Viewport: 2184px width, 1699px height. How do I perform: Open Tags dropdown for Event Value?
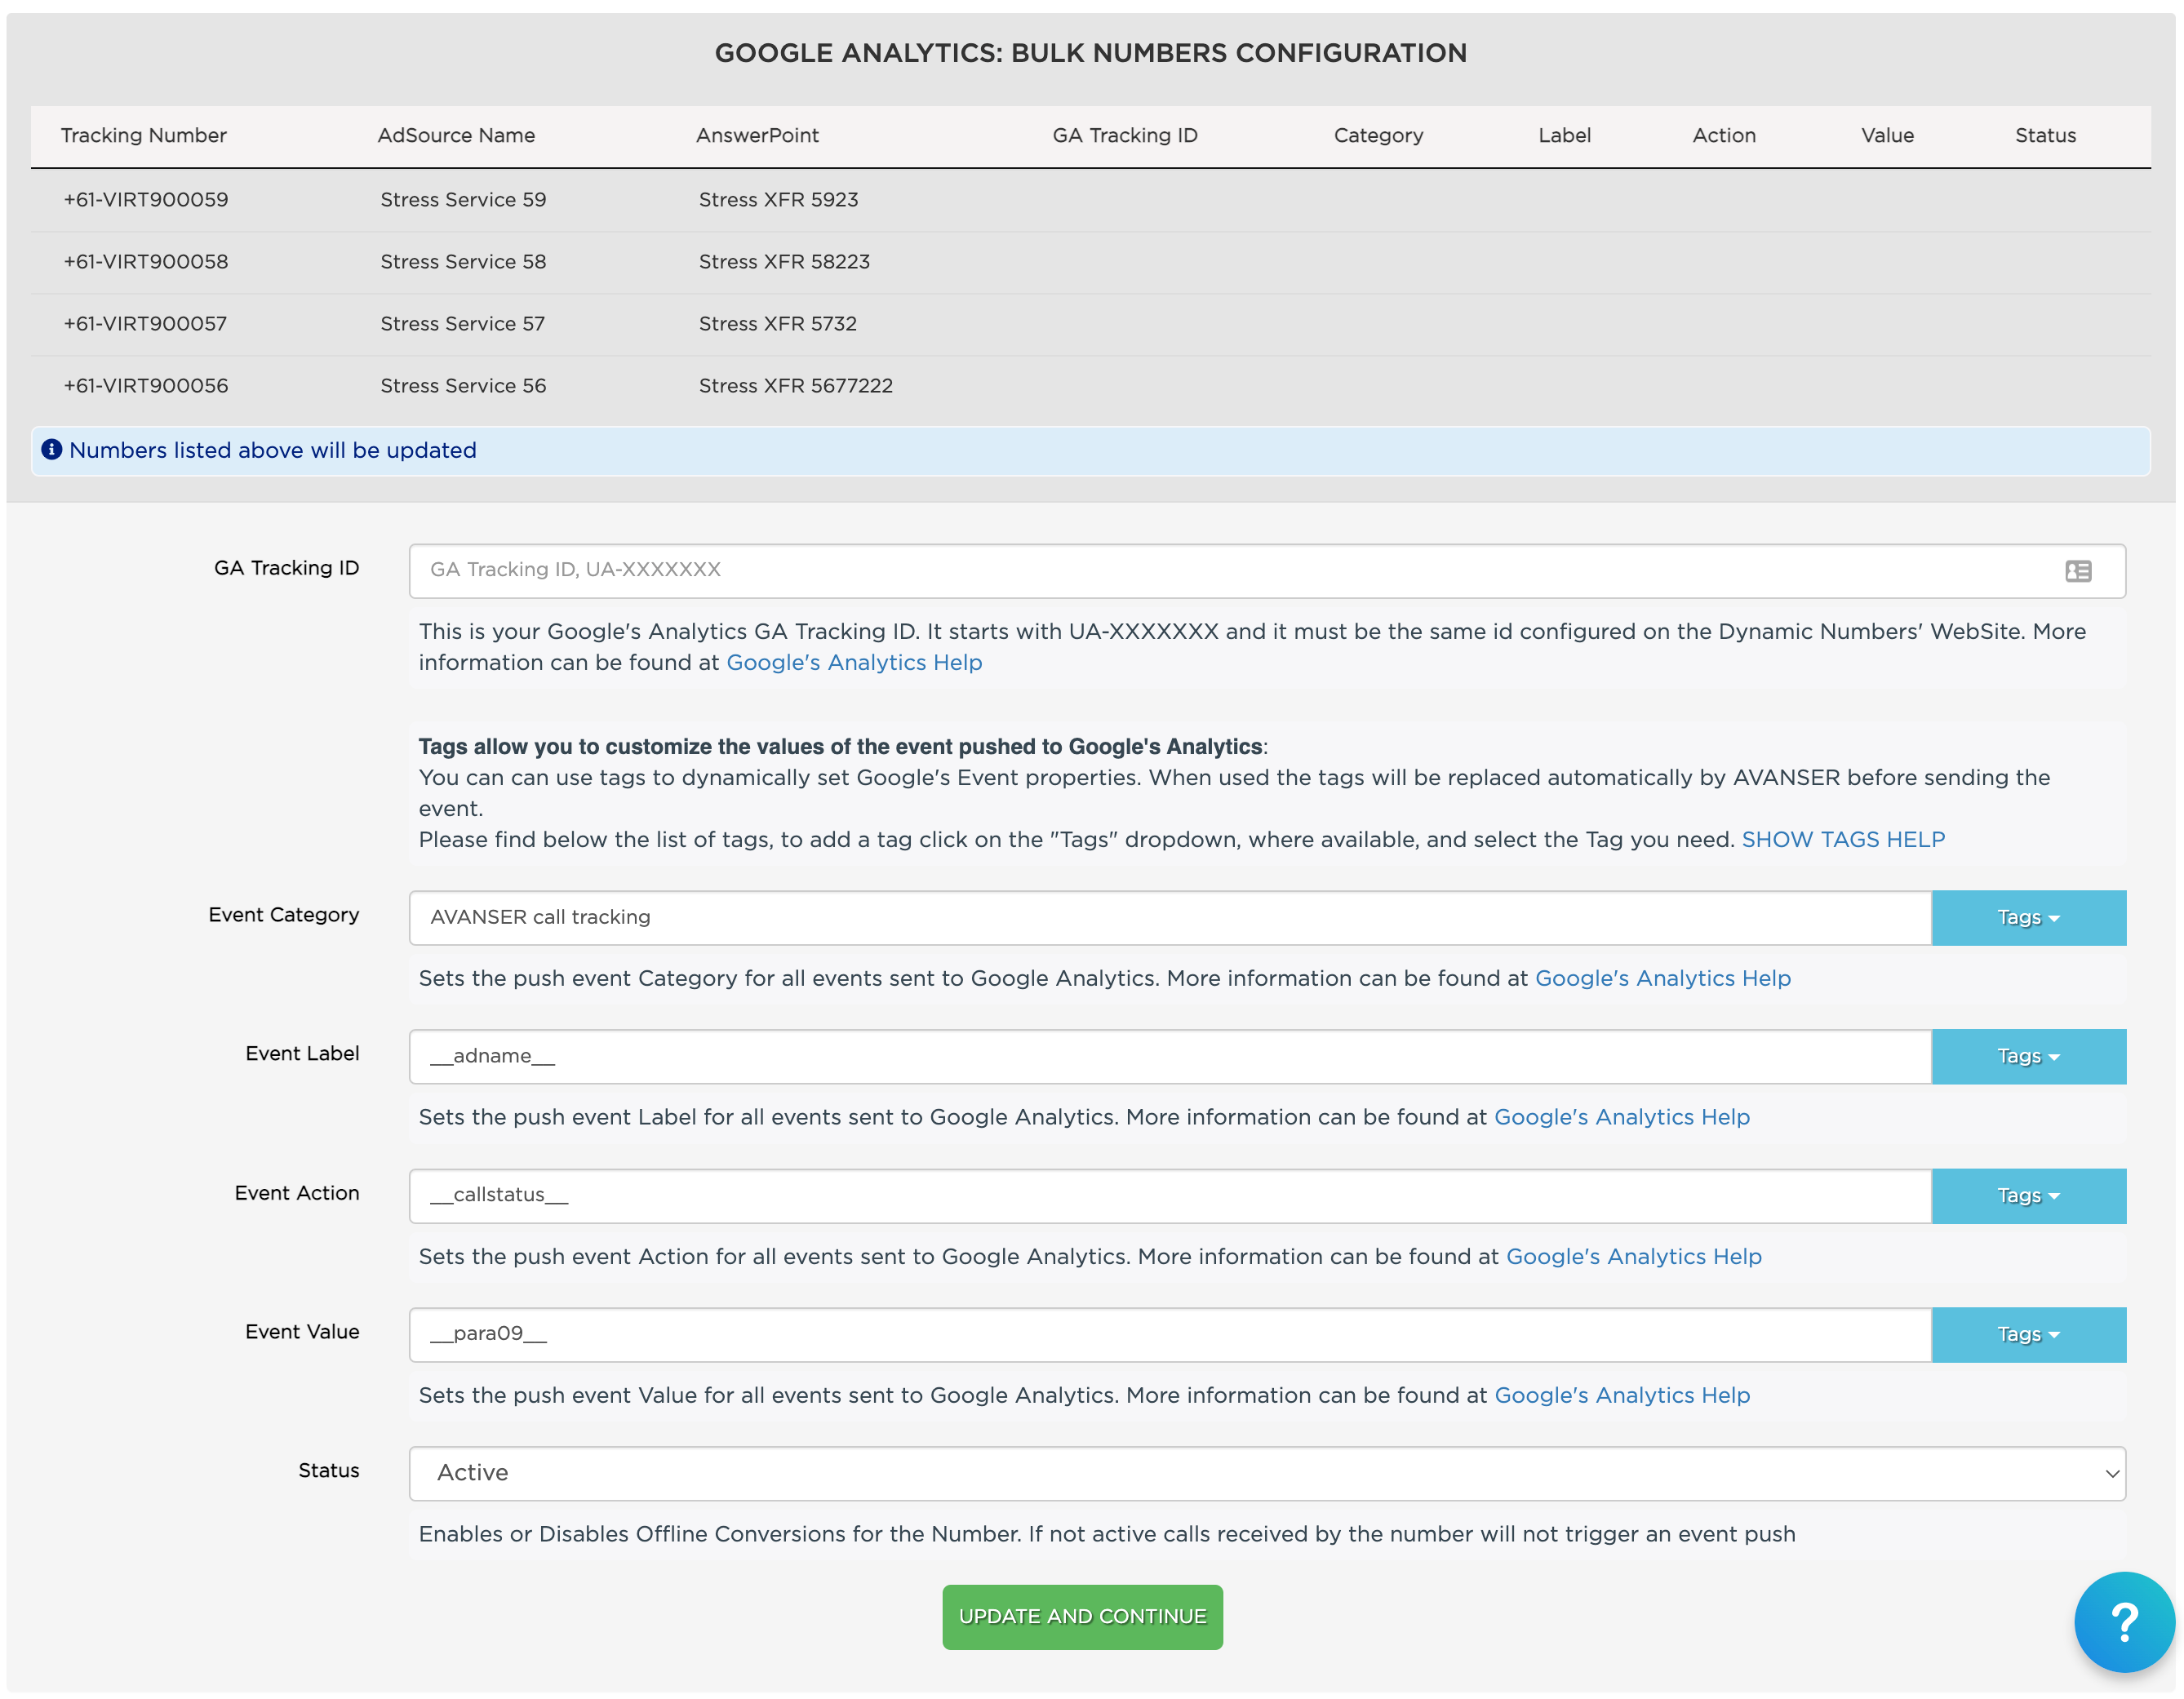click(2028, 1334)
